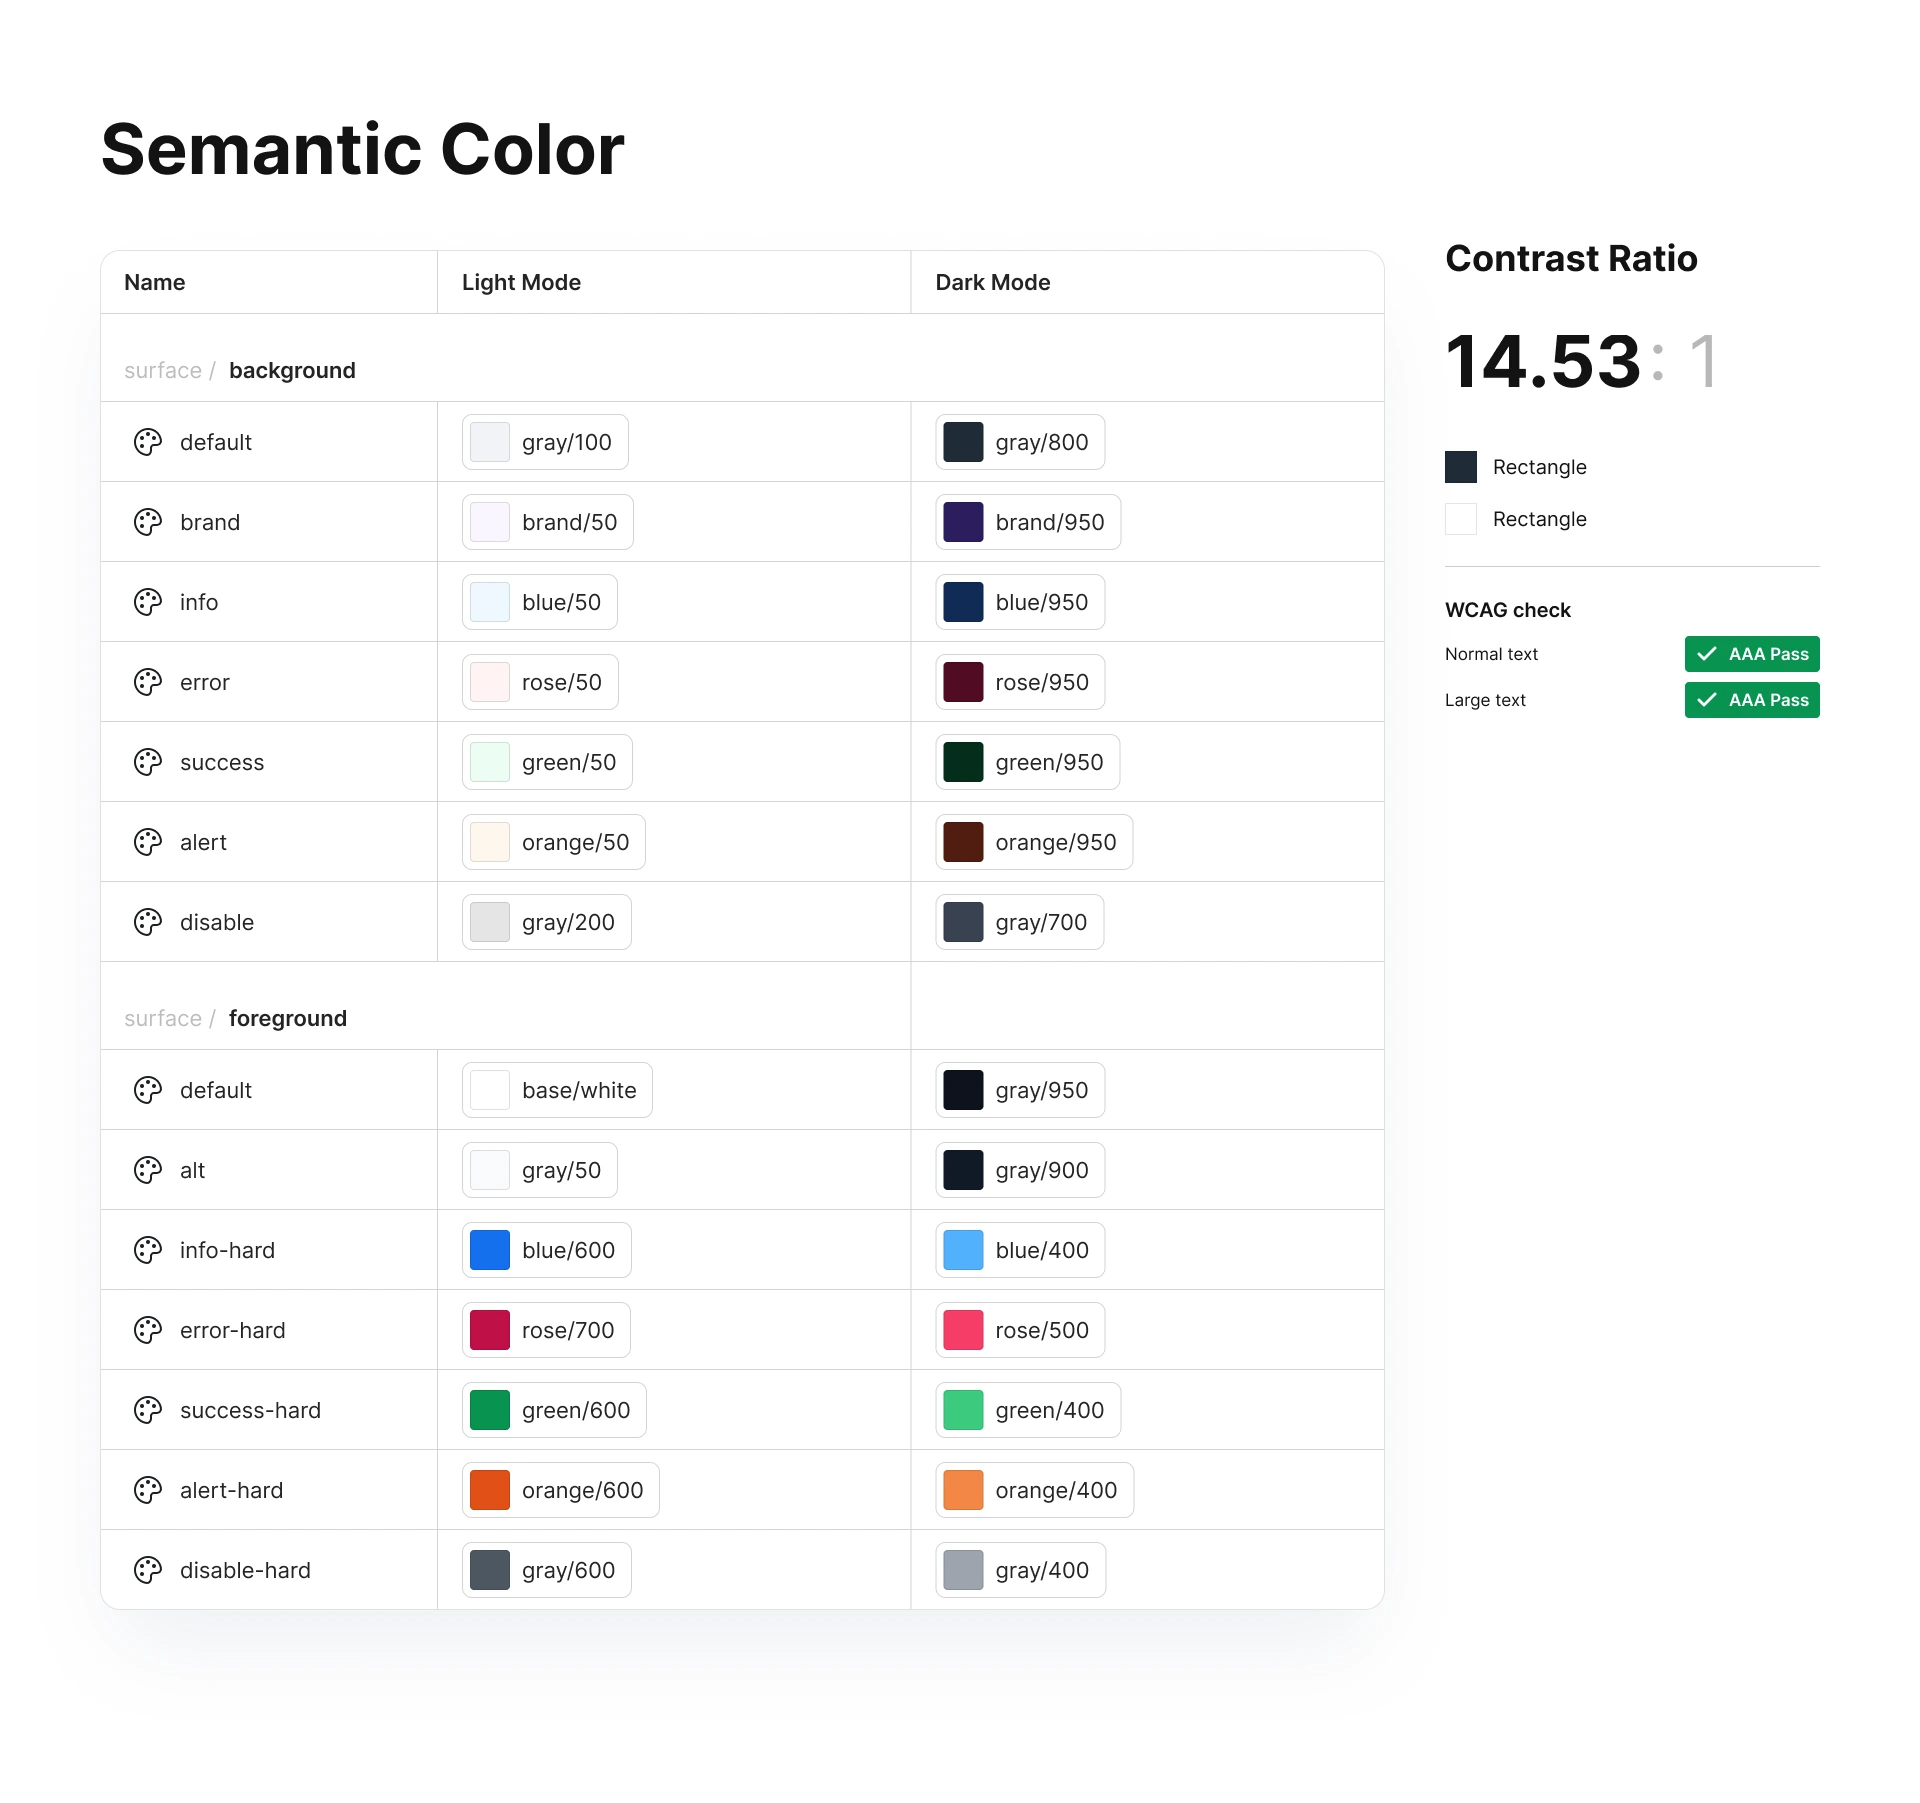The image size is (1920, 1803).
Task: Click the gray/100 color swatch
Action: pos(490,442)
